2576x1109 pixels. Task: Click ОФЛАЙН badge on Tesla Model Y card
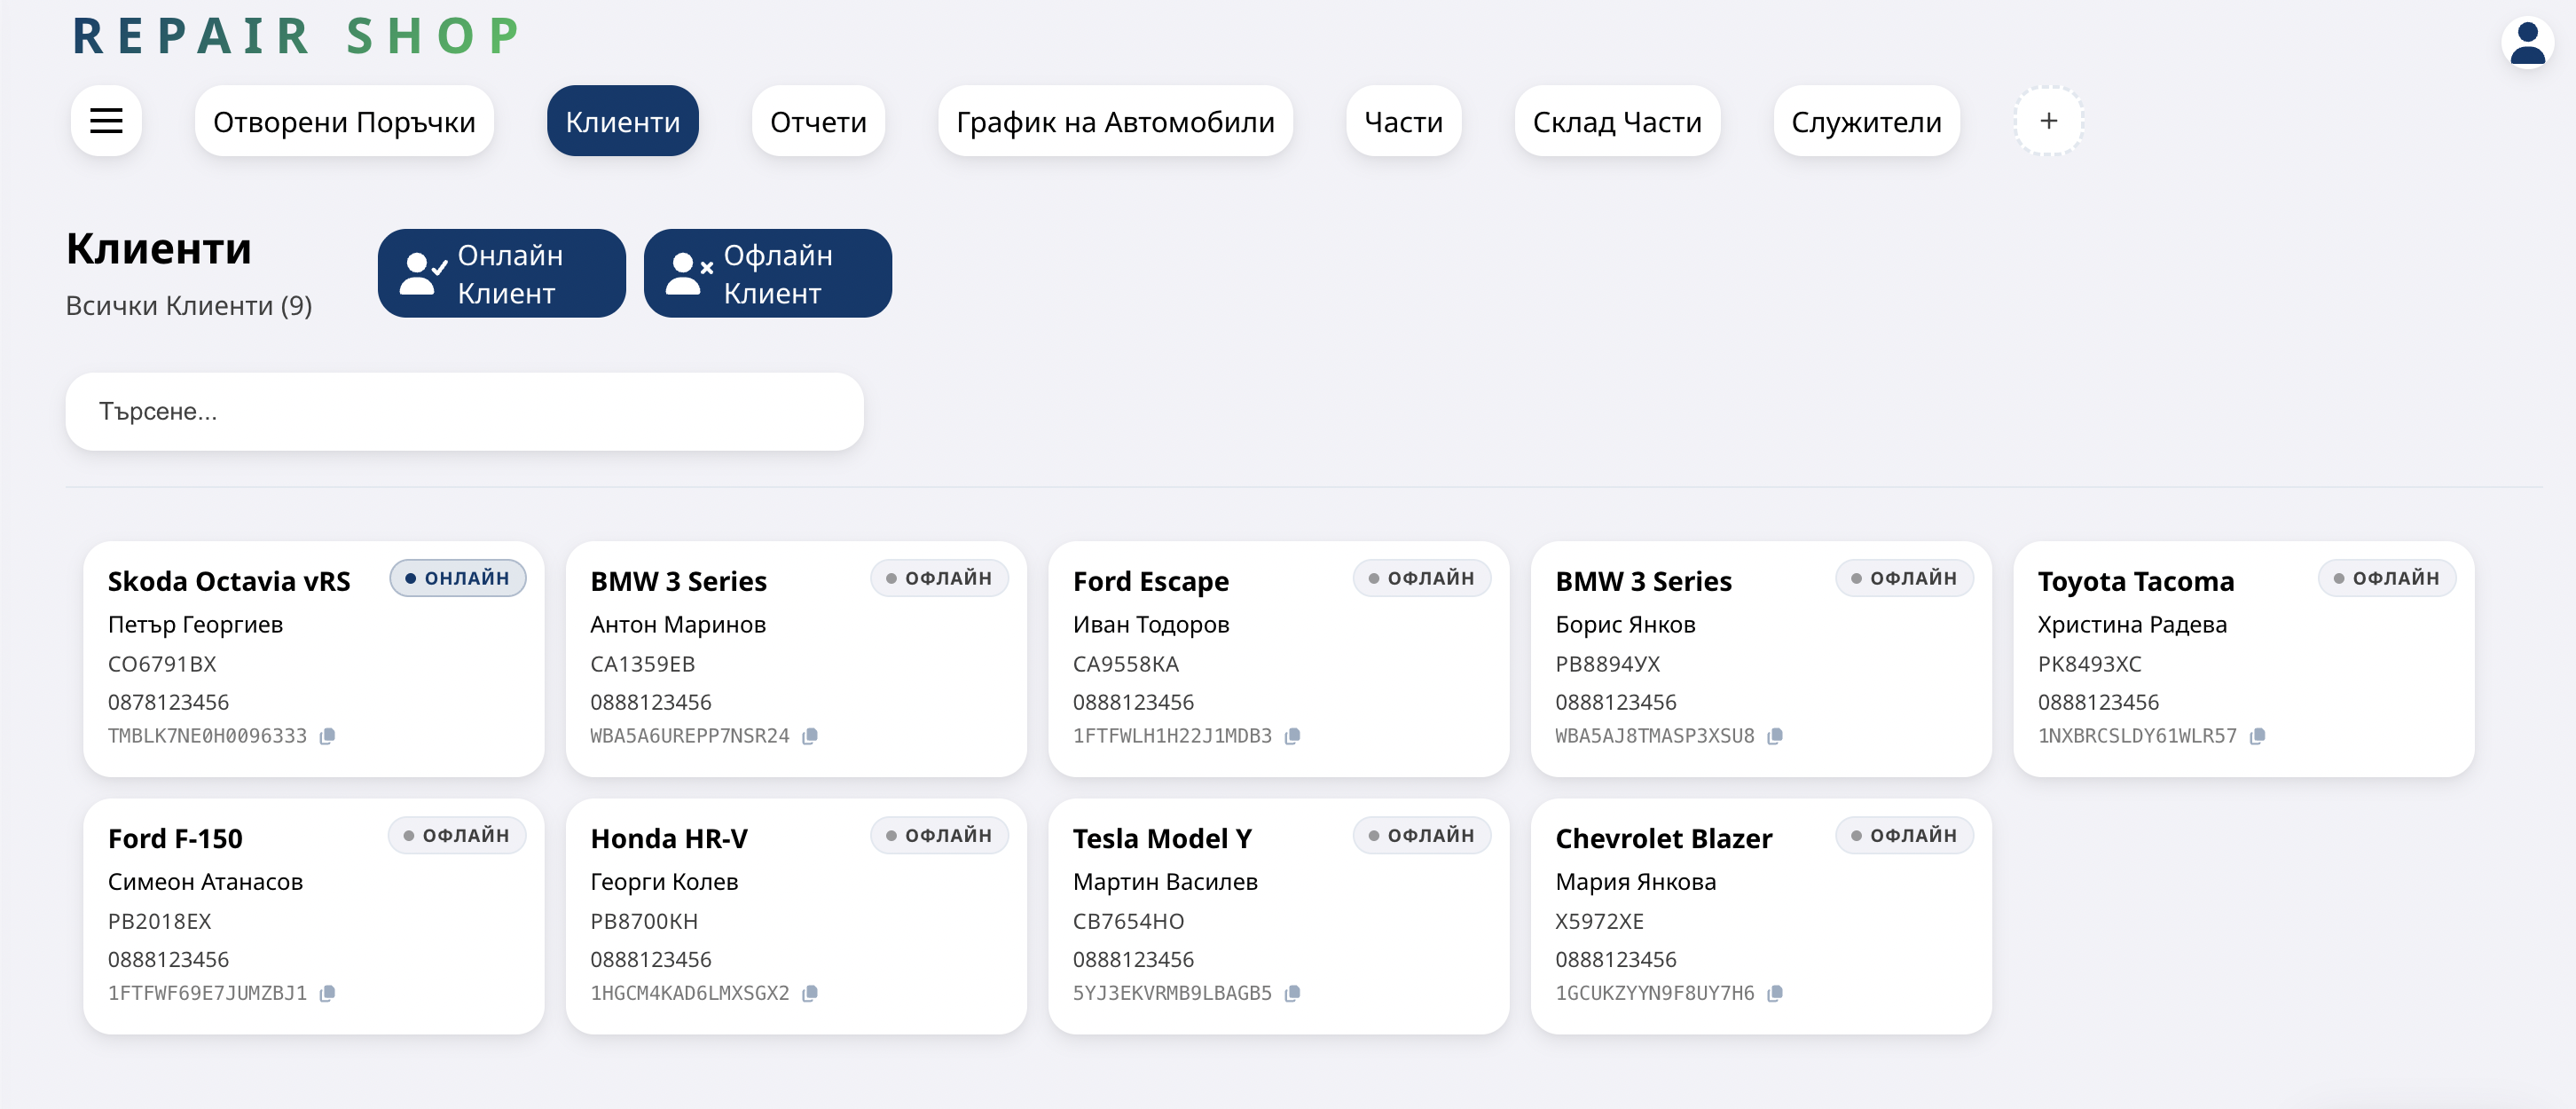click(x=1422, y=835)
